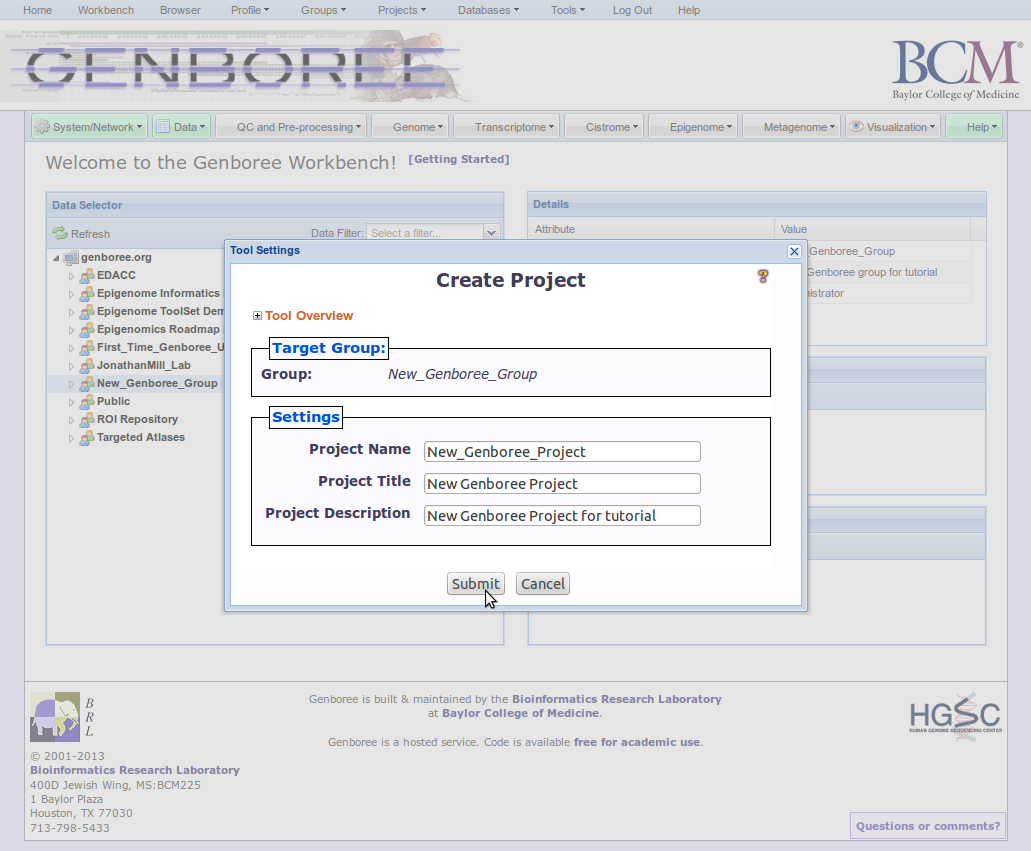The height and width of the screenshot is (851, 1031).
Task: Click the BCM Baylor College logo
Action: click(x=955, y=70)
